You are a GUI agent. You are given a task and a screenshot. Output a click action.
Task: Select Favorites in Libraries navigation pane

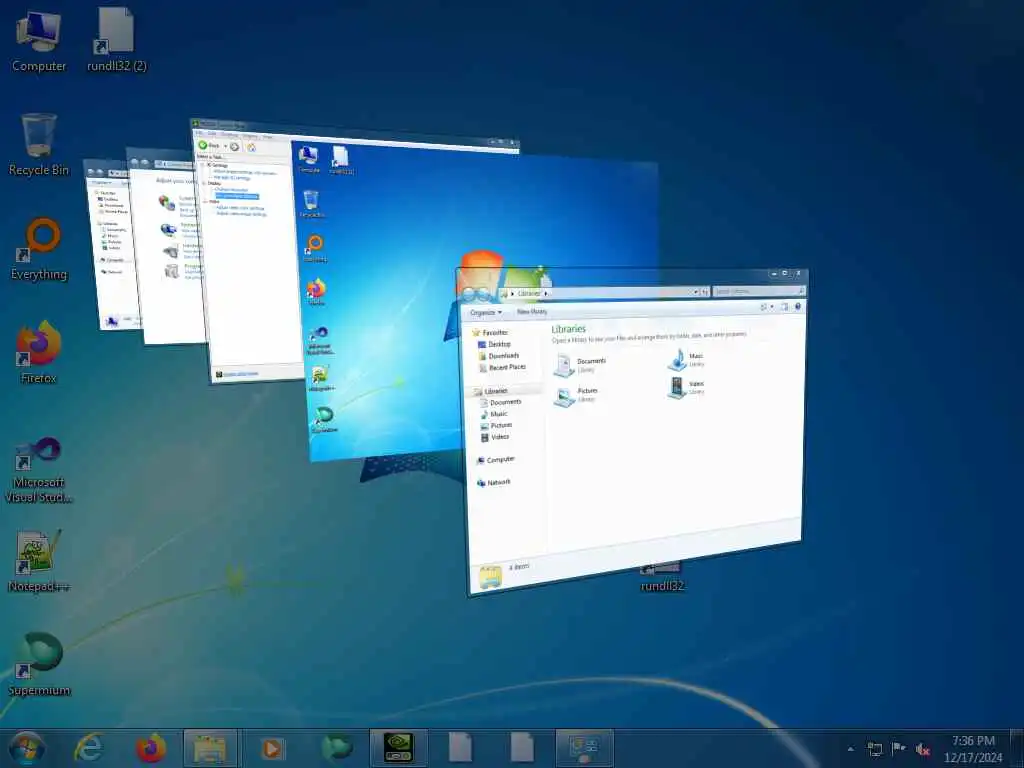point(490,332)
